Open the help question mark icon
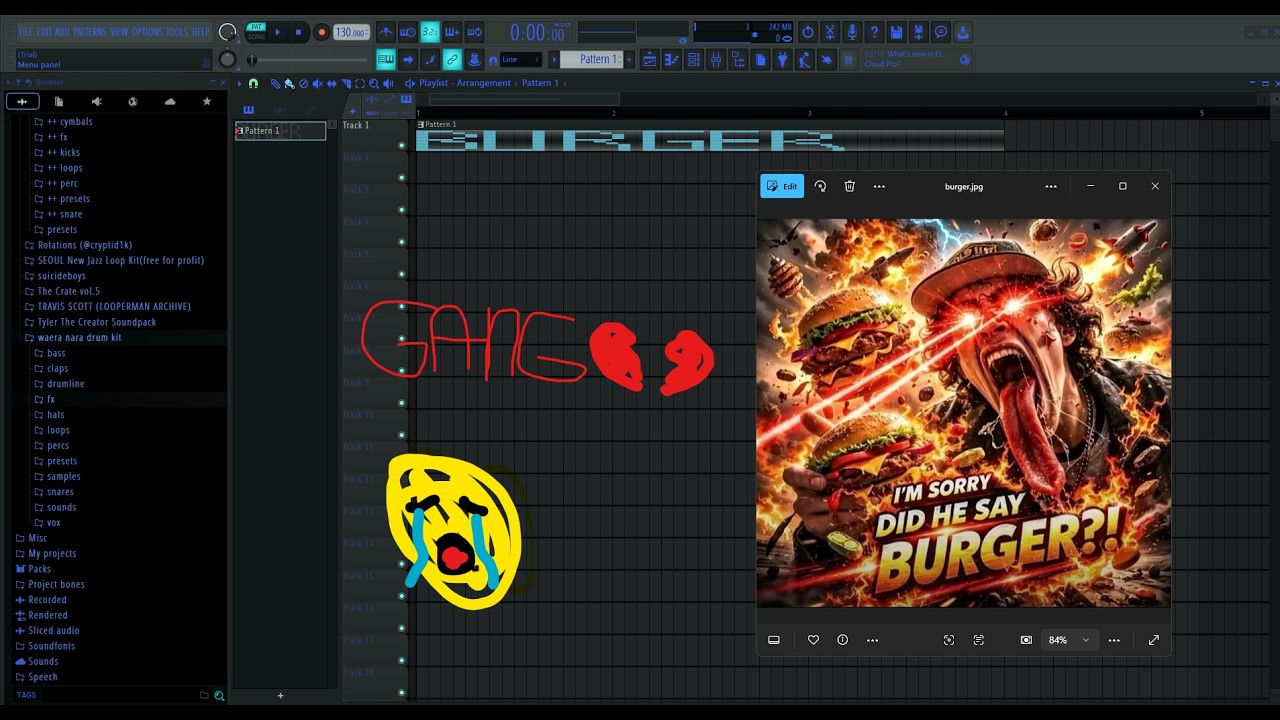1280x720 pixels. click(x=874, y=32)
